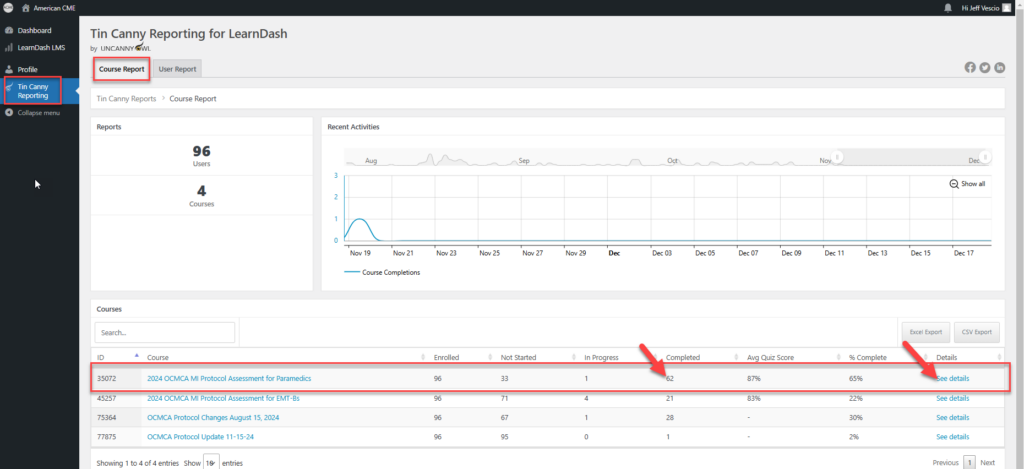Screen dimensions: 1024x469
Task: Click See details for course 75364
Action: pyautogui.click(x=953, y=417)
